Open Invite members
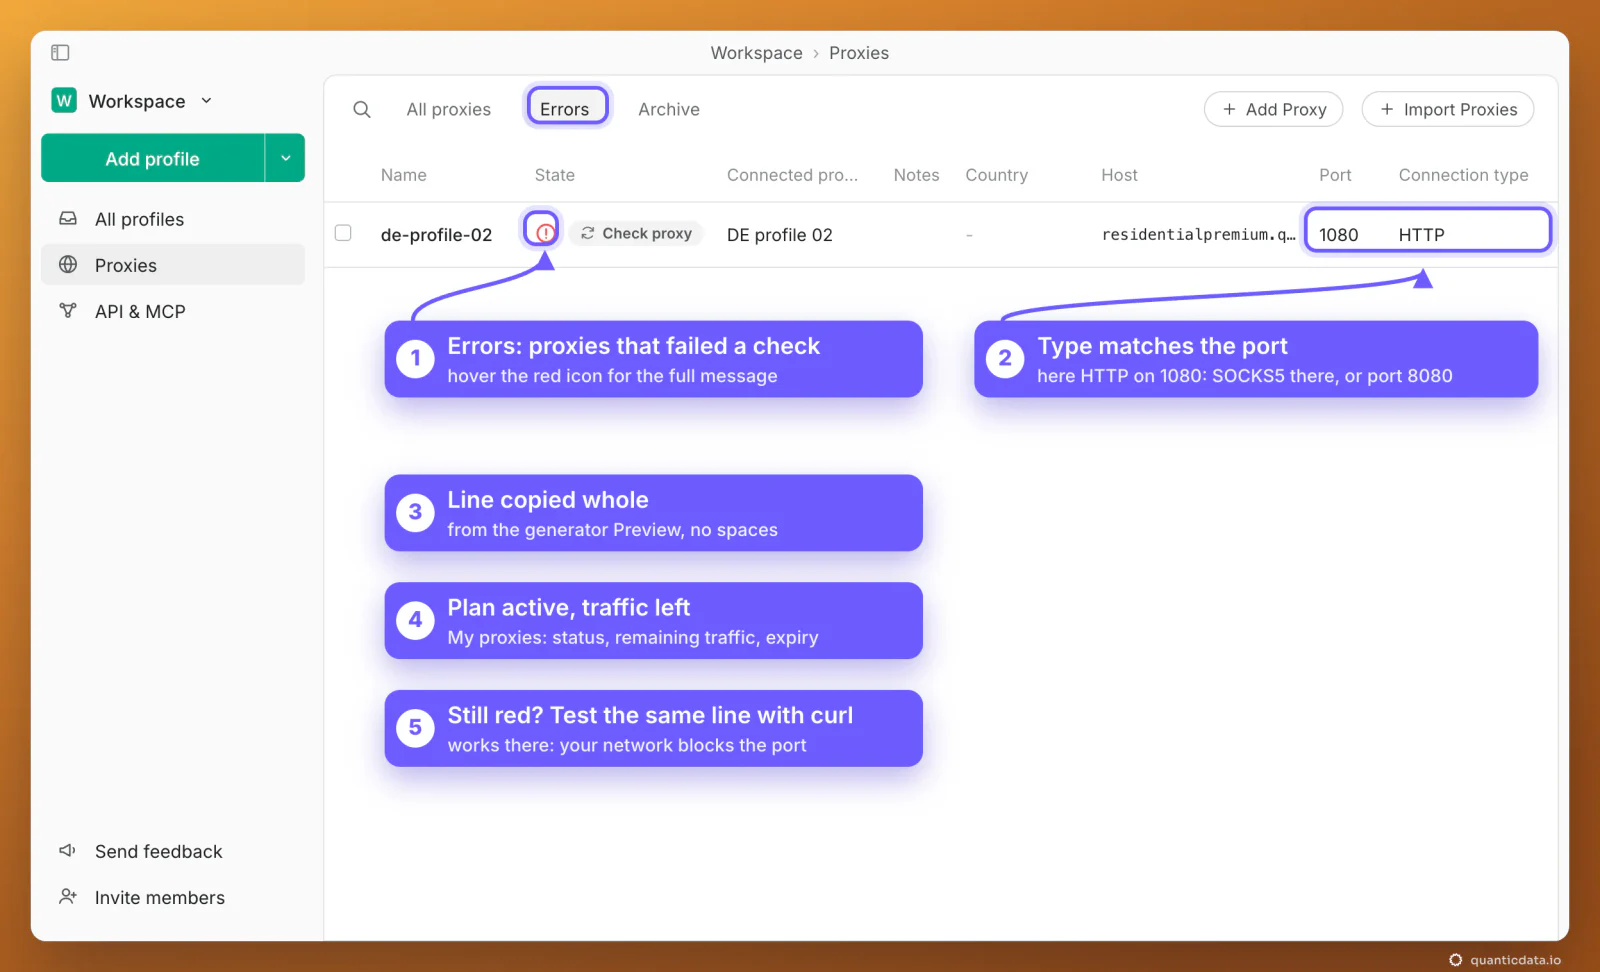The width and height of the screenshot is (1600, 972). tap(159, 897)
